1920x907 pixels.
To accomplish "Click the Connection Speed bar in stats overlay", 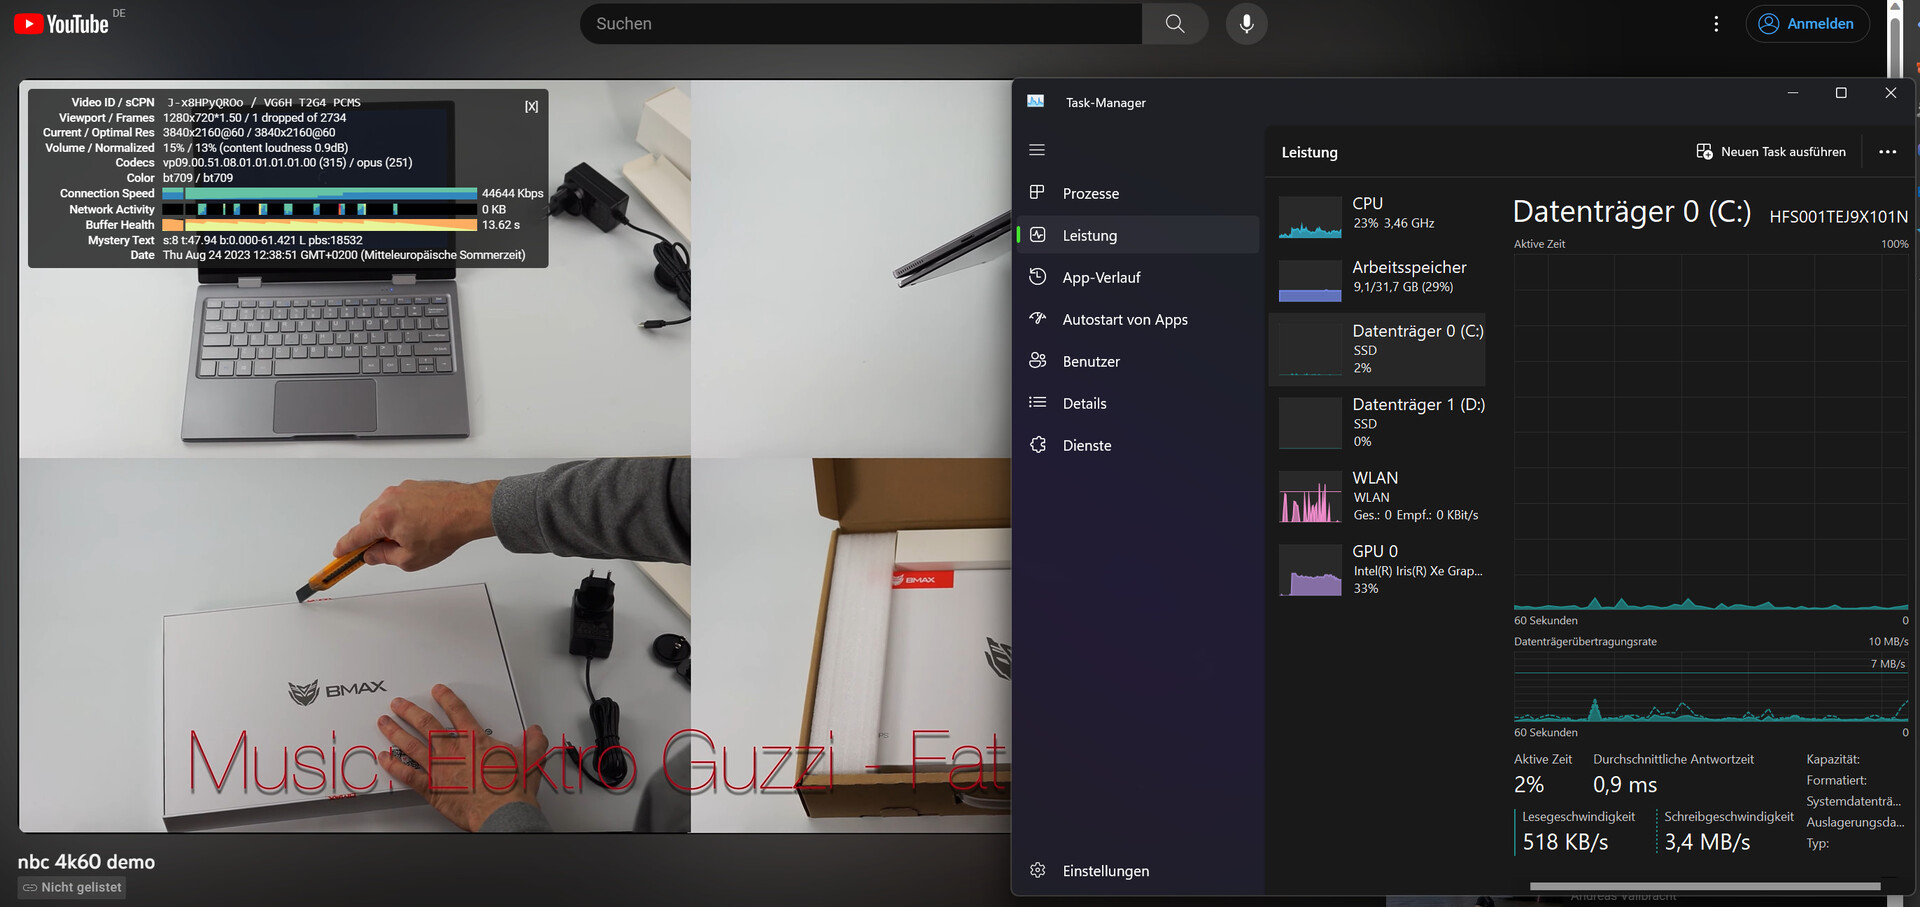I will 320,193.
